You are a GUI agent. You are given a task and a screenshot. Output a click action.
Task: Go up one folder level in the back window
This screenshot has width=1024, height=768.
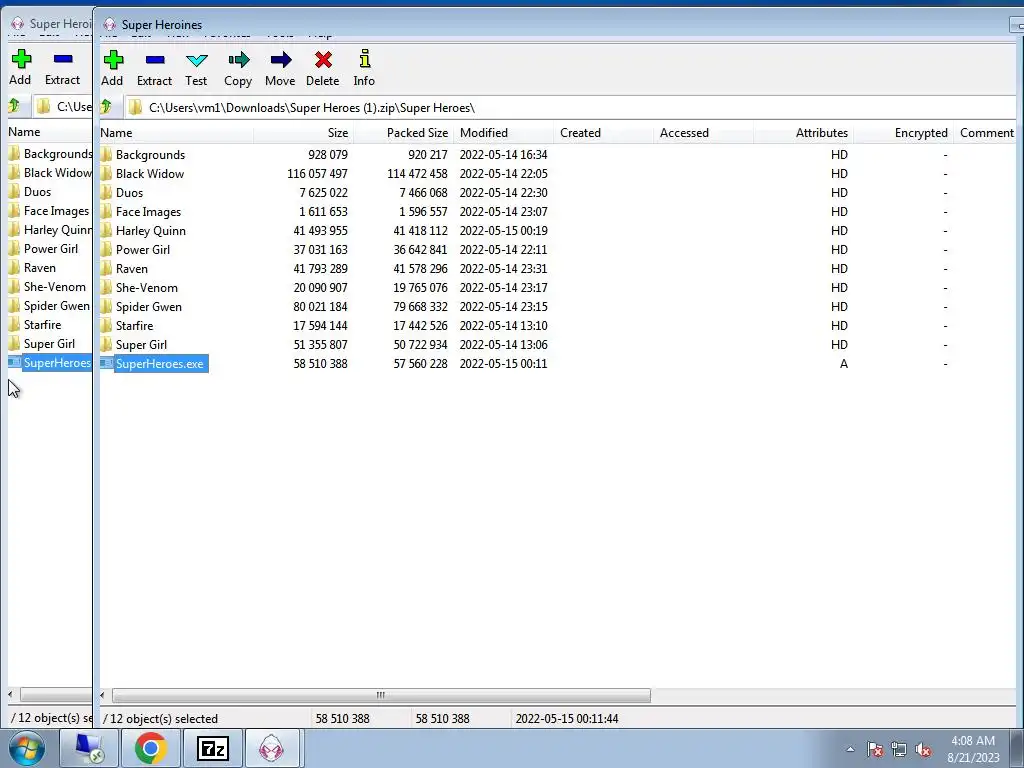[x=14, y=105]
